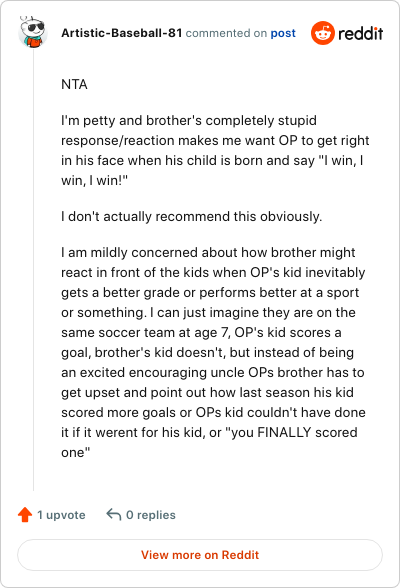Open the Artistic-Baseball-81 user profile

(x=121, y=33)
